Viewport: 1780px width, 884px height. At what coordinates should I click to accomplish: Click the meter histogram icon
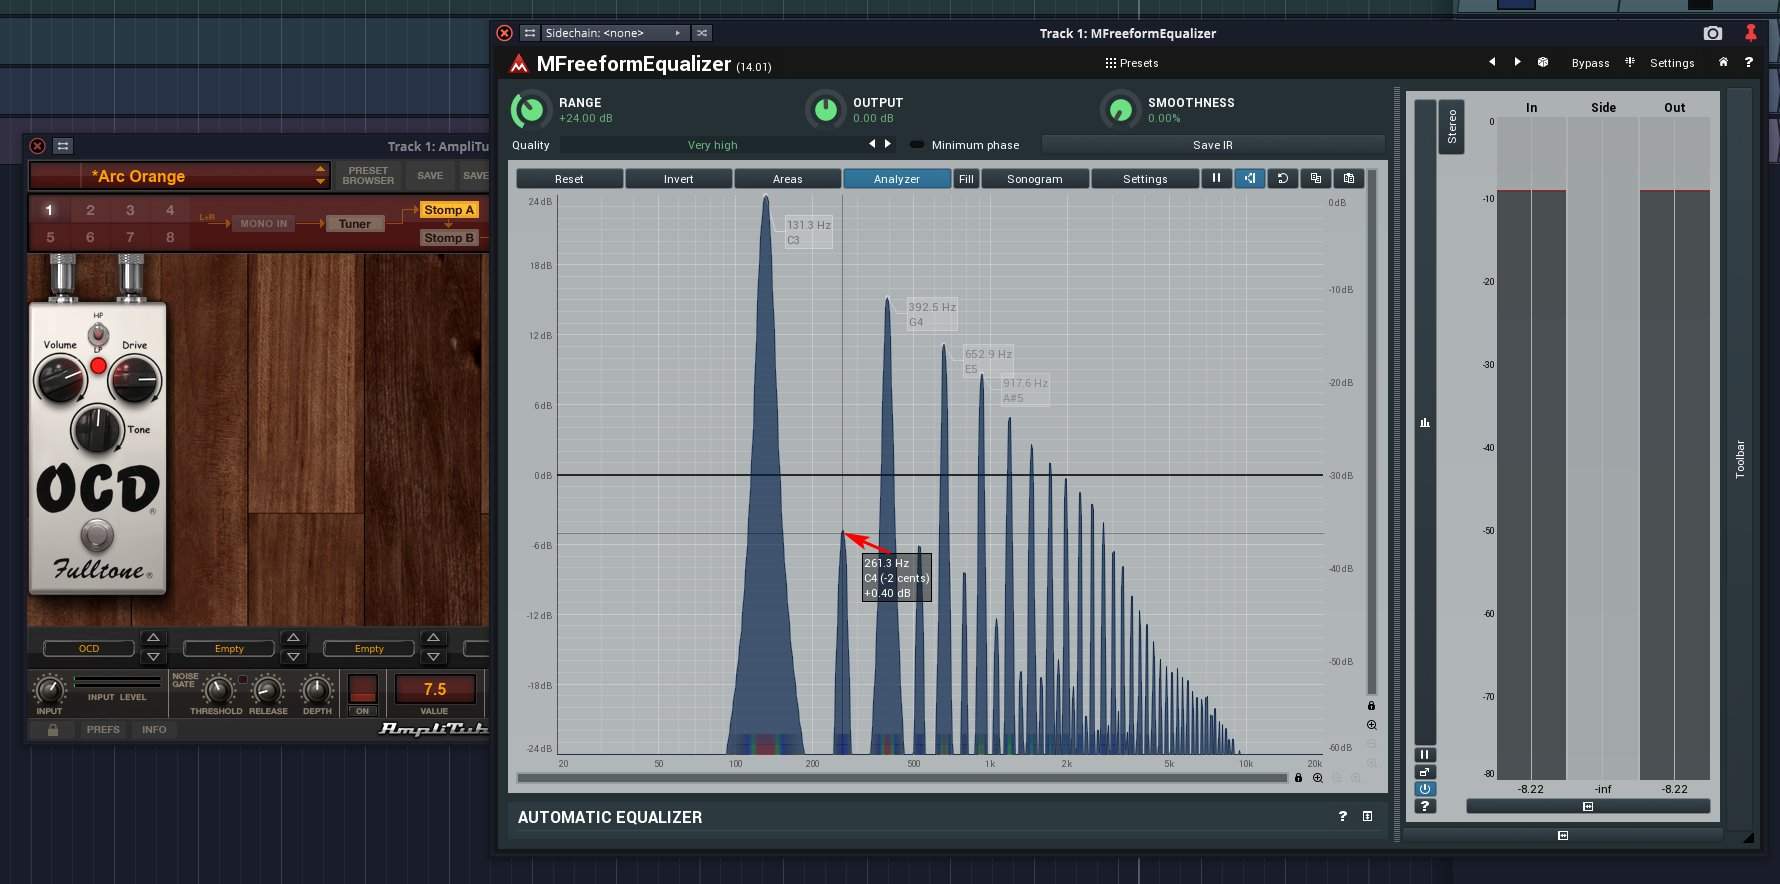[x=1425, y=423]
